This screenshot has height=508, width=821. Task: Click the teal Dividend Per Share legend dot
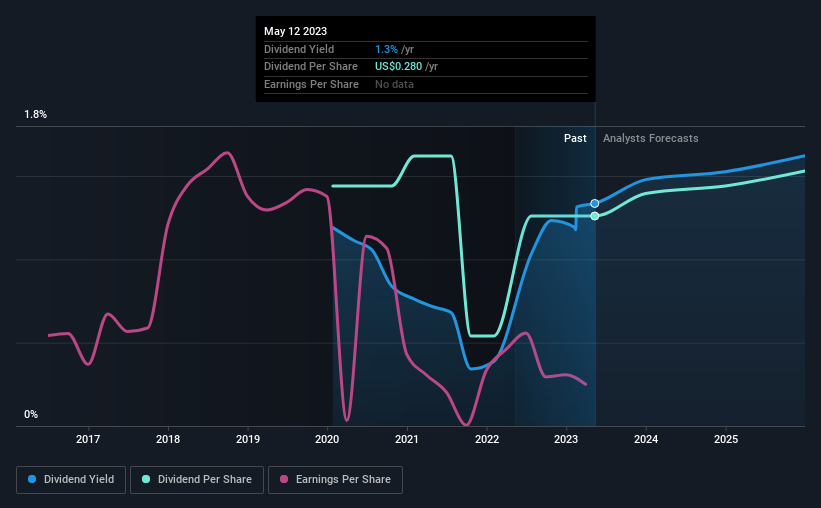[146, 479]
